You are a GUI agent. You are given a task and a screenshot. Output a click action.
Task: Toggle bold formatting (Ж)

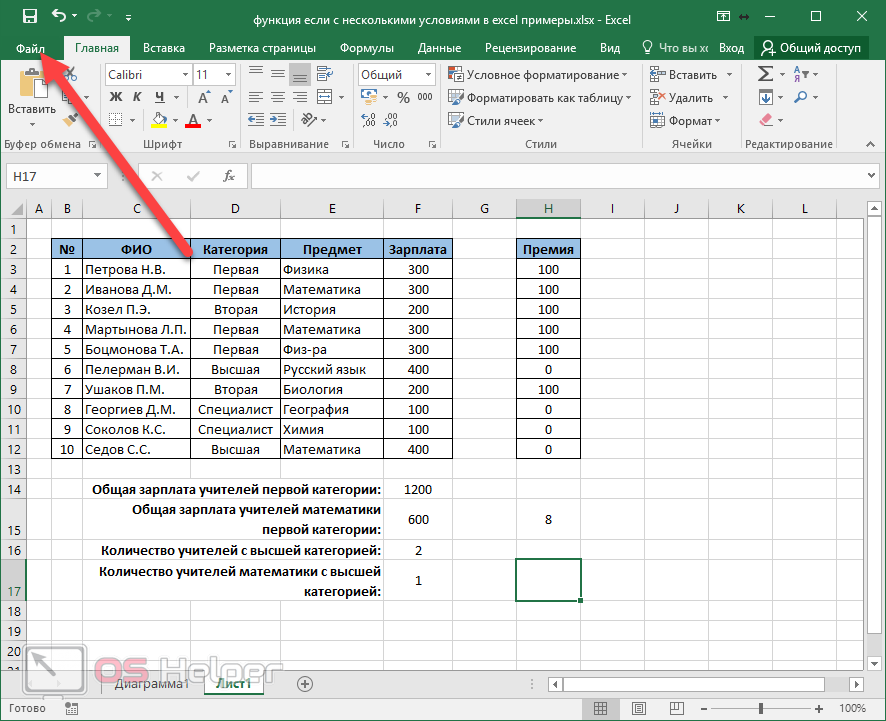point(115,98)
